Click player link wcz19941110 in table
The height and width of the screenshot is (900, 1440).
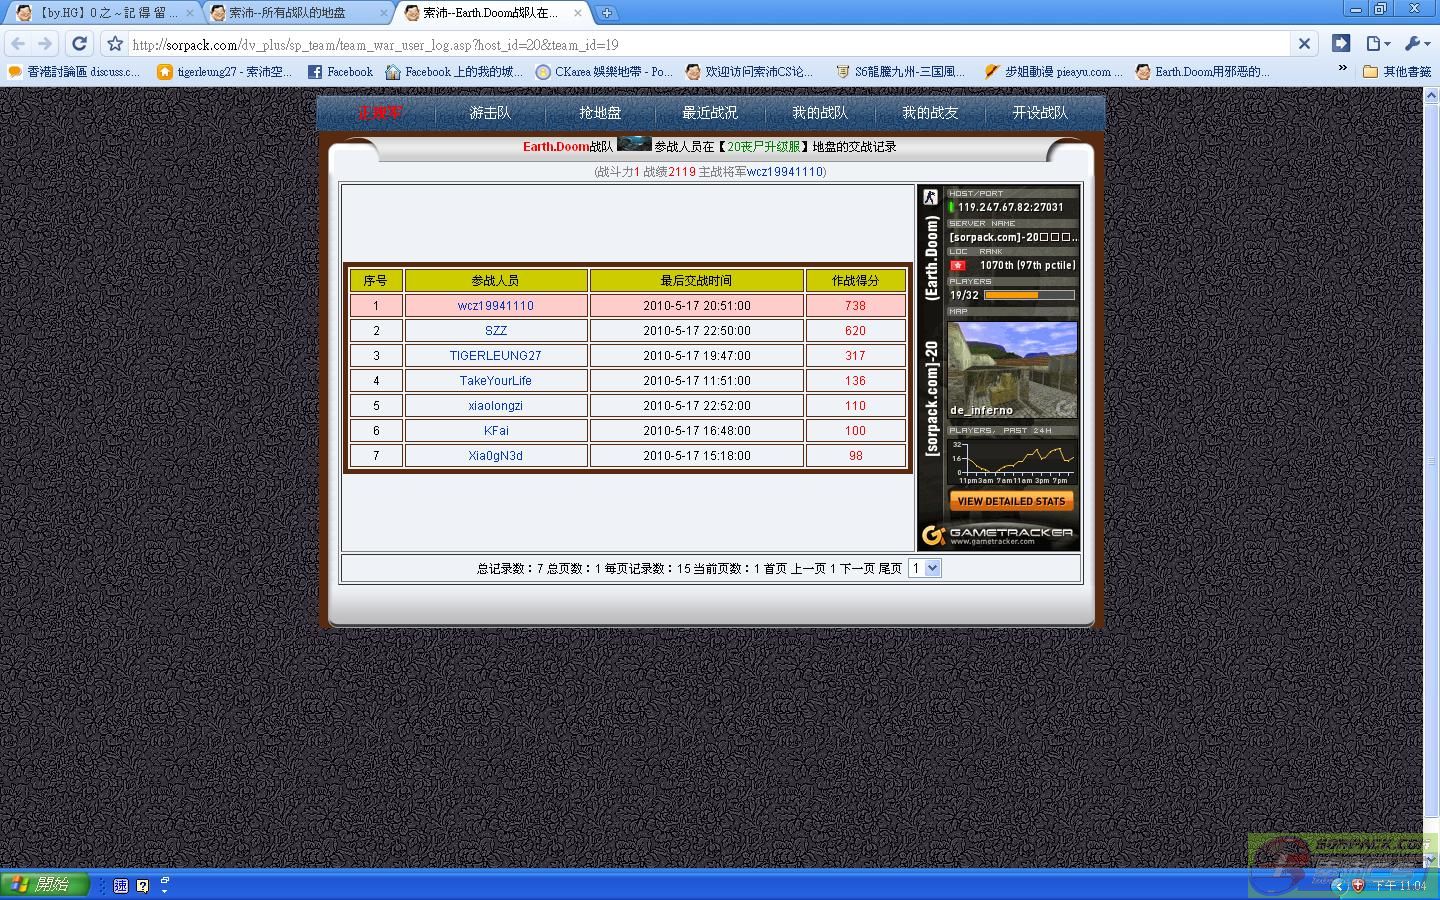pos(495,306)
